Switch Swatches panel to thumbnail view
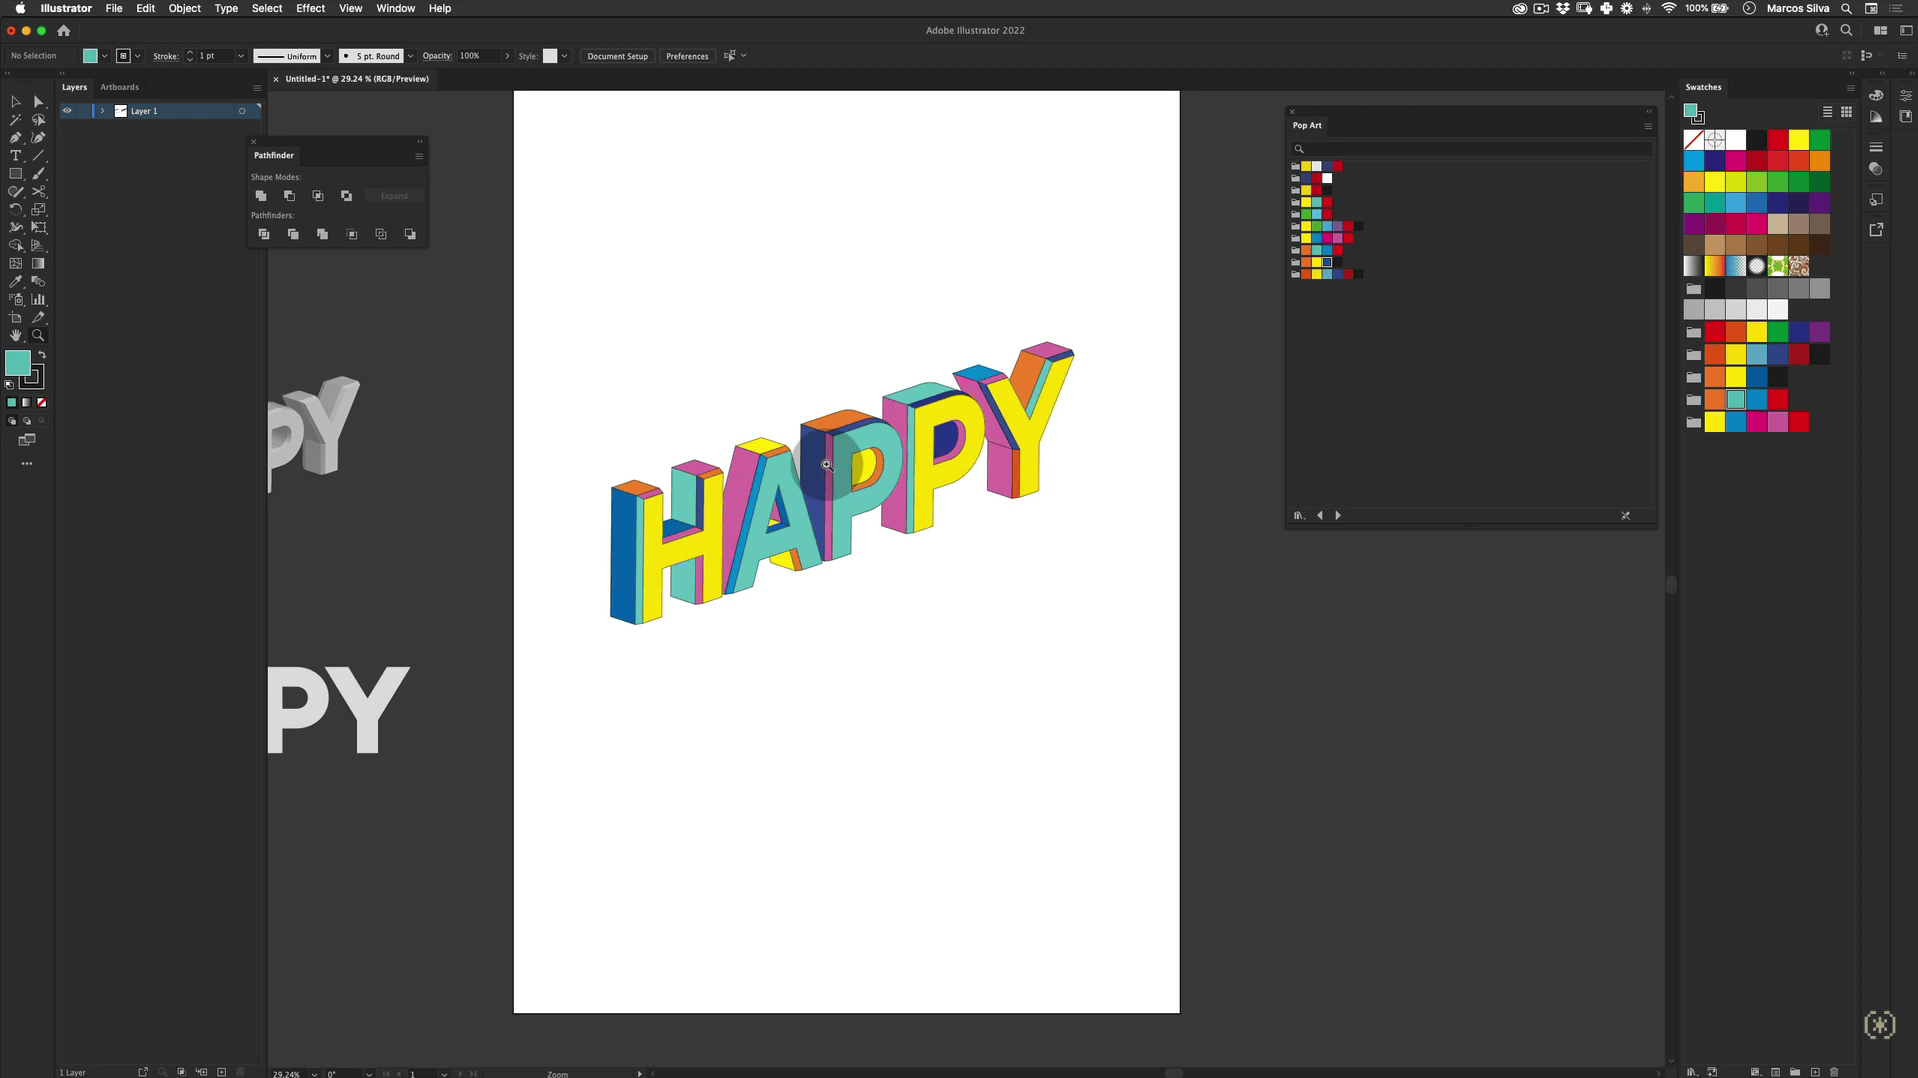The height and width of the screenshot is (1078, 1918). click(x=1846, y=112)
